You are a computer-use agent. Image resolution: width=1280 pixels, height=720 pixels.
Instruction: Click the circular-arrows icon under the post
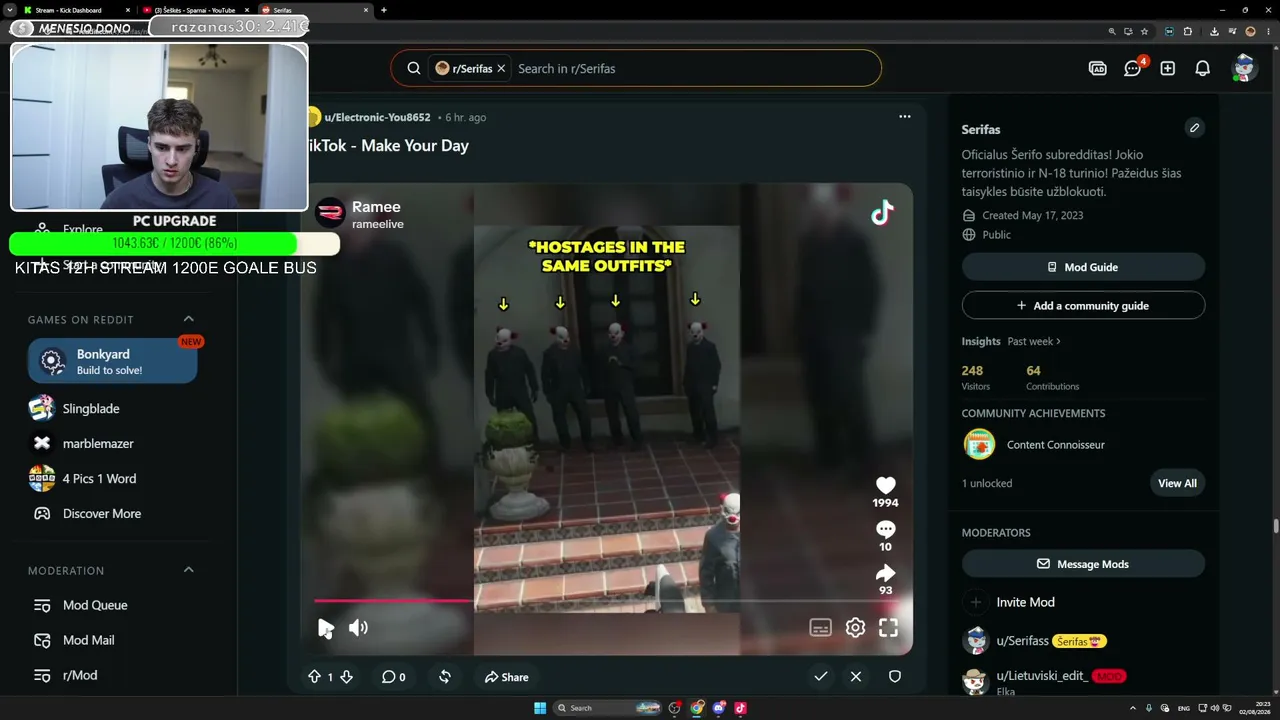(x=445, y=677)
